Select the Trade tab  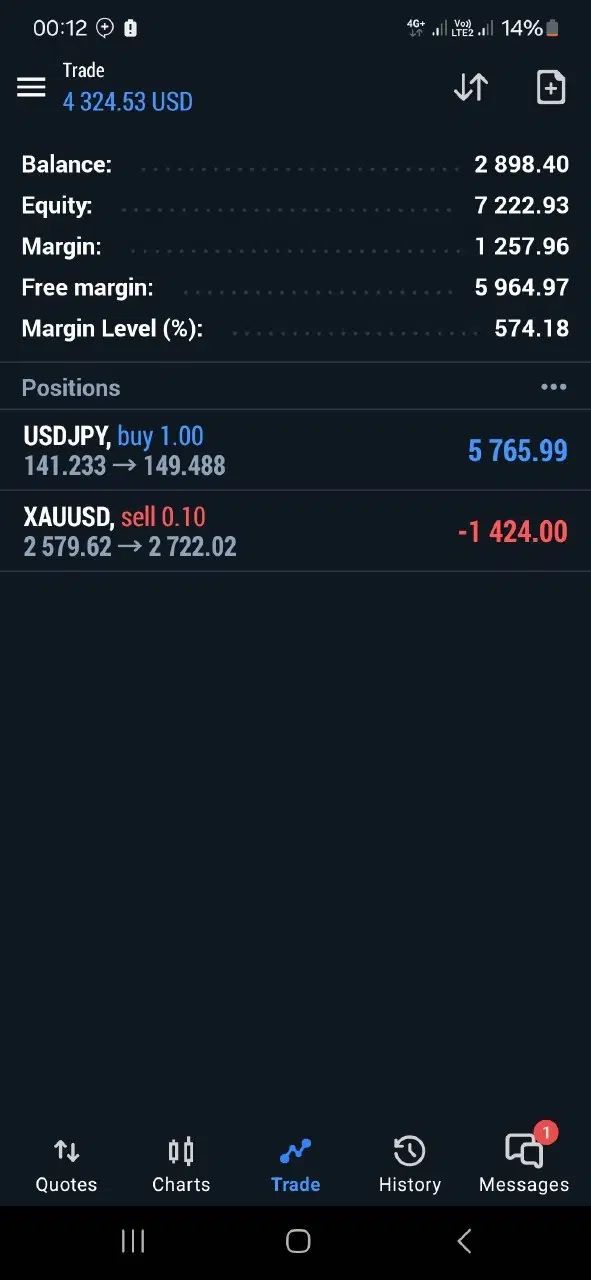pyautogui.click(x=295, y=1166)
